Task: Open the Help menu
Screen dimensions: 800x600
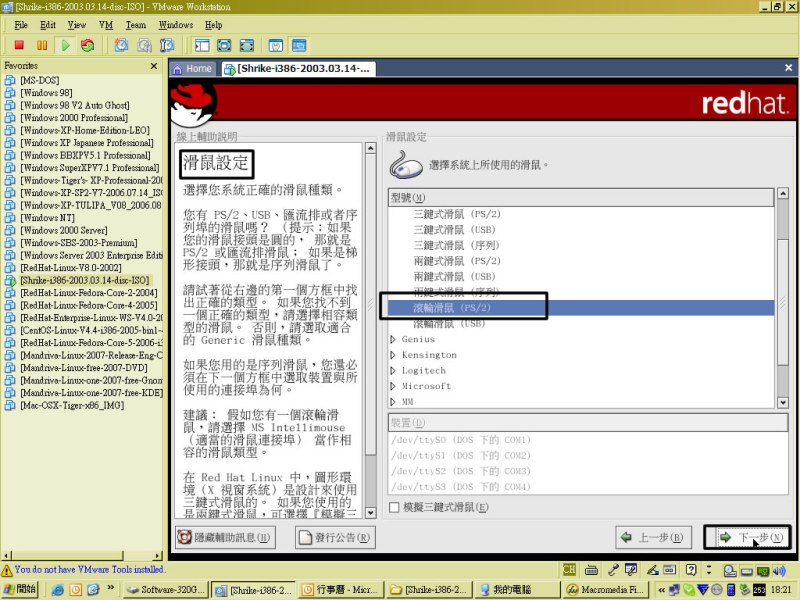Action: pyautogui.click(x=214, y=25)
